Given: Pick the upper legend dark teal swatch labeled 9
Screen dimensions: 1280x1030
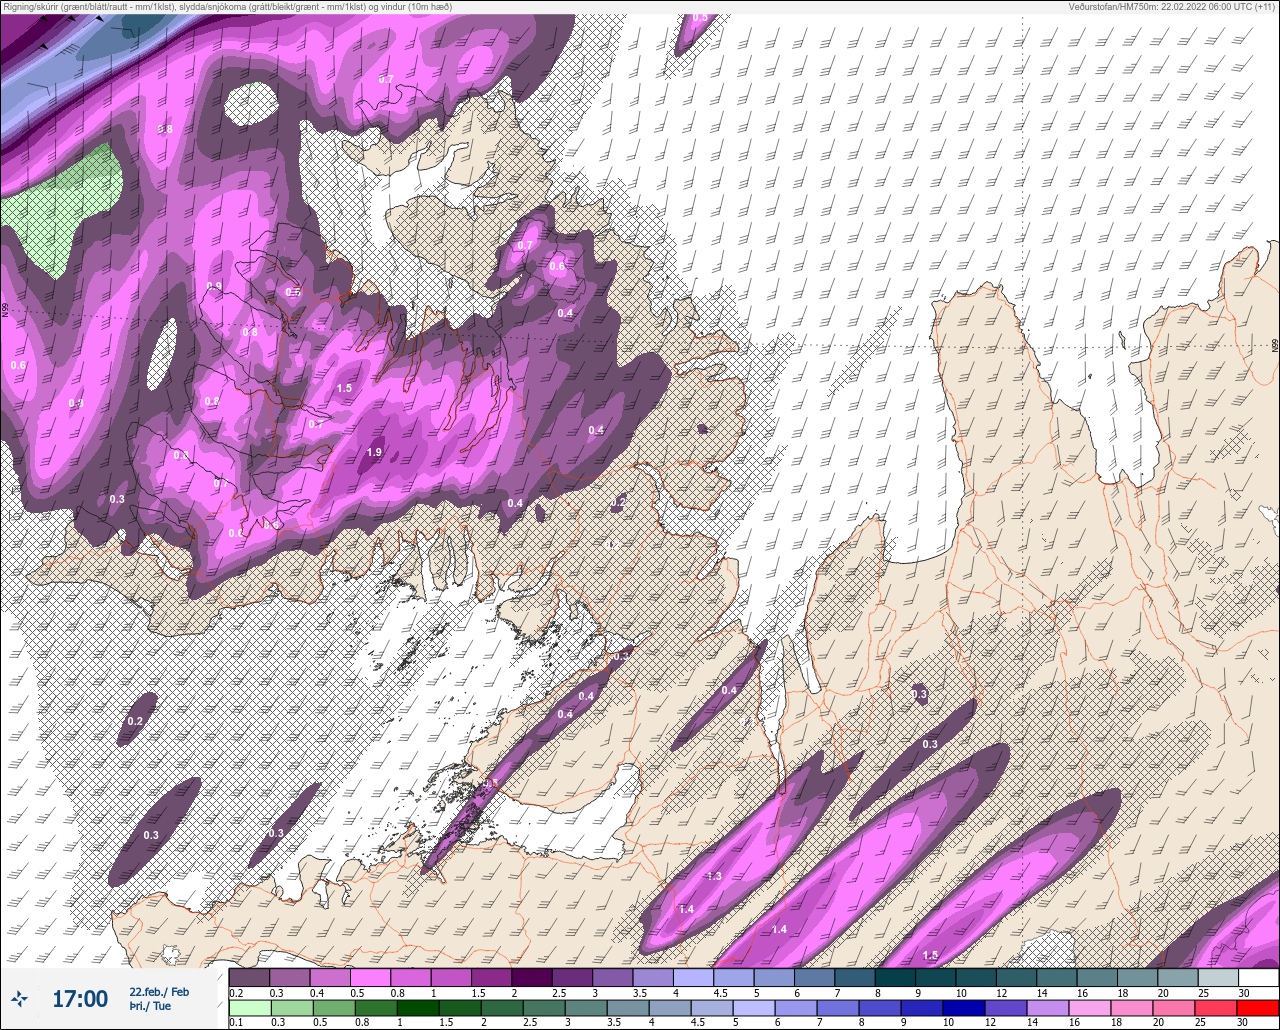Looking at the screenshot, I should (x=935, y=977).
